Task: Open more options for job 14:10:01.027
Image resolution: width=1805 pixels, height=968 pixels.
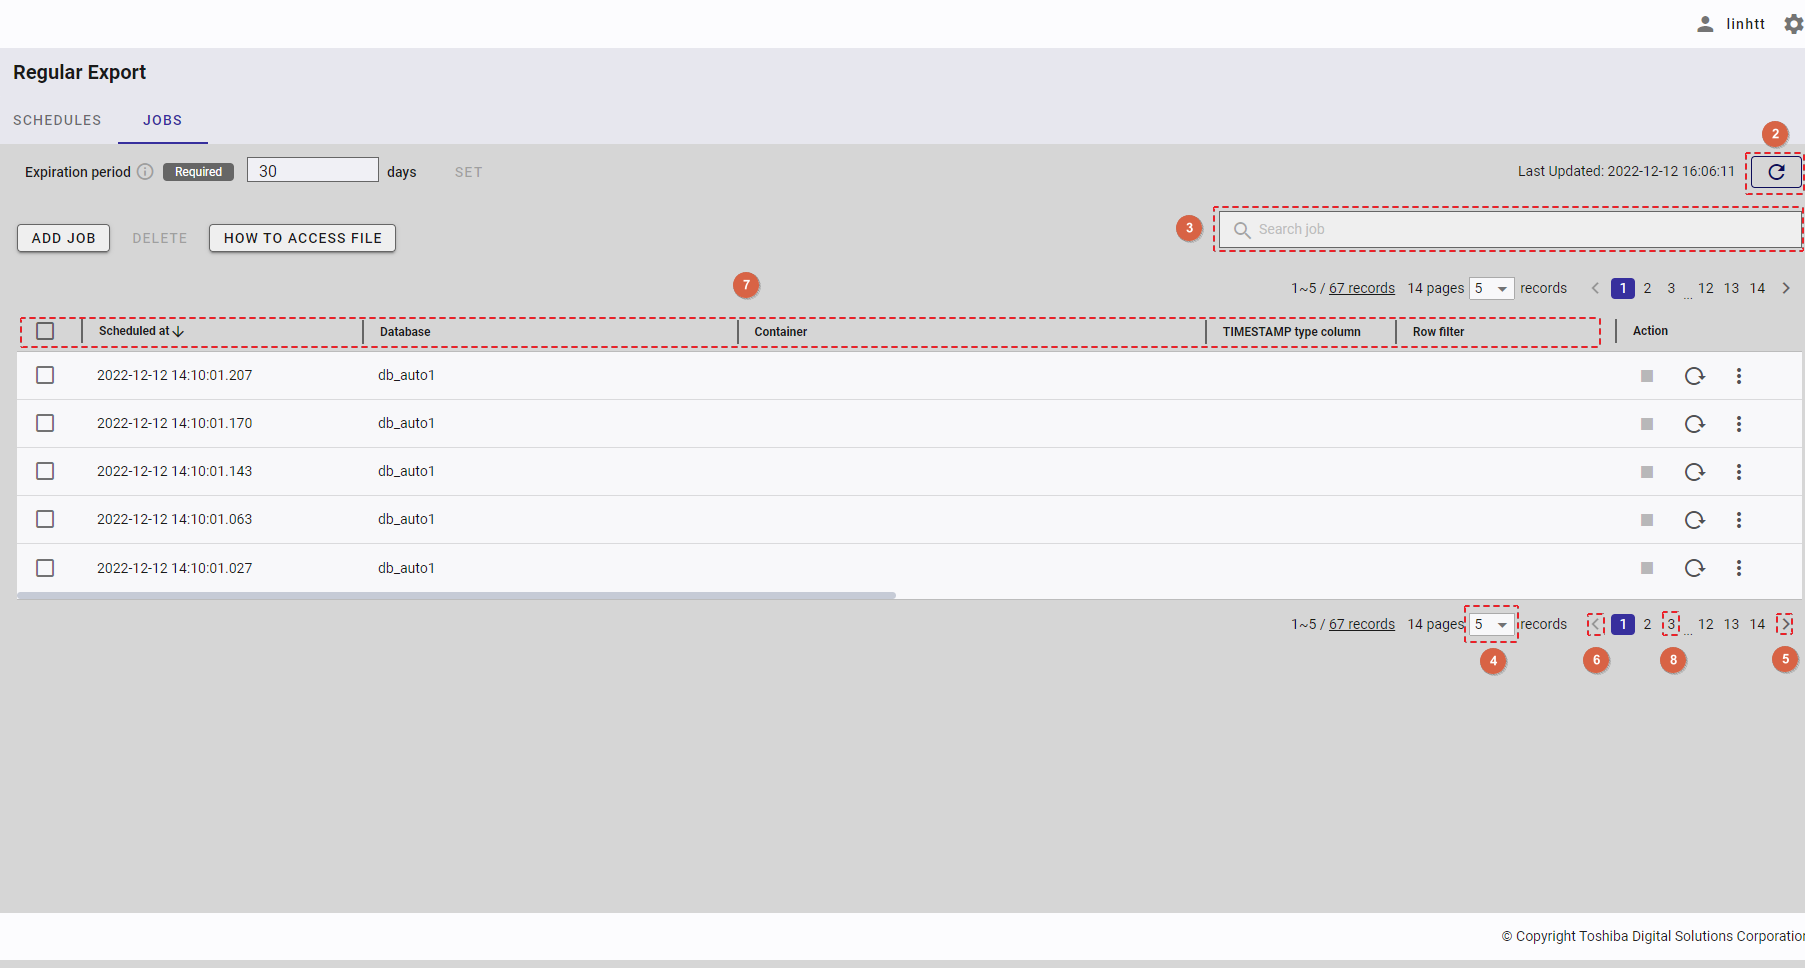Action: pos(1739,568)
